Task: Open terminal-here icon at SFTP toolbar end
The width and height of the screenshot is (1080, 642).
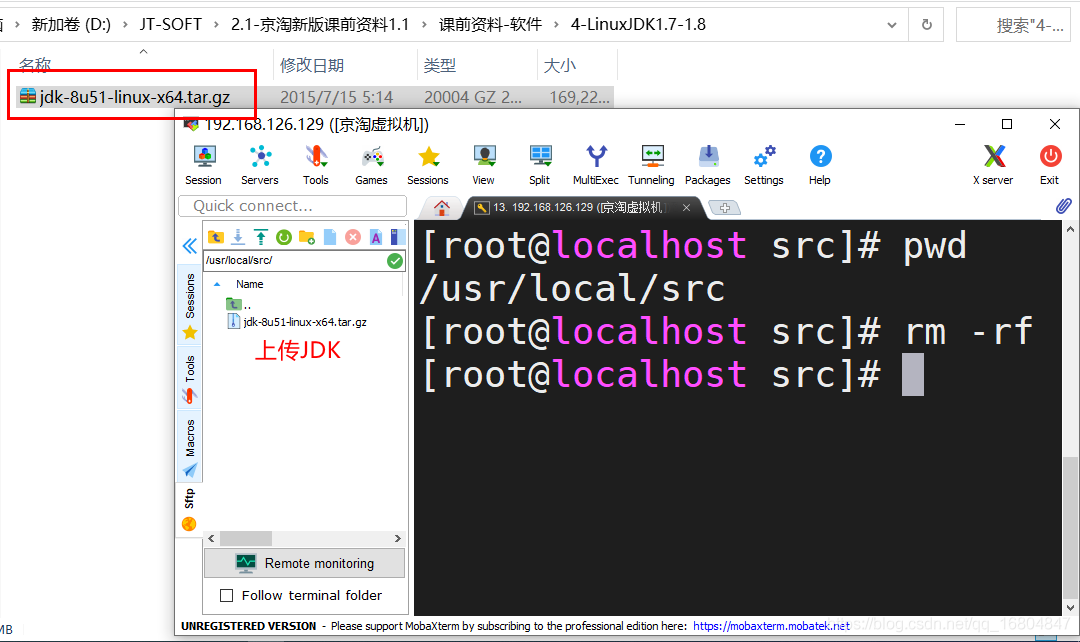Action: click(397, 237)
